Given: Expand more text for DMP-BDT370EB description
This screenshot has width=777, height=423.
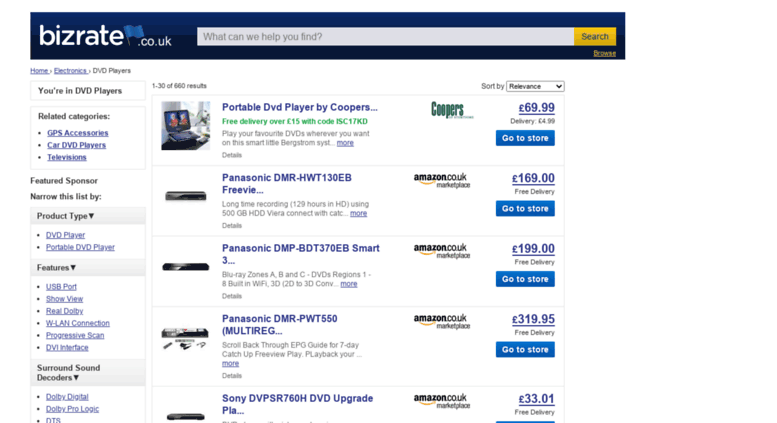Looking at the screenshot, I should pyautogui.click(x=349, y=284).
